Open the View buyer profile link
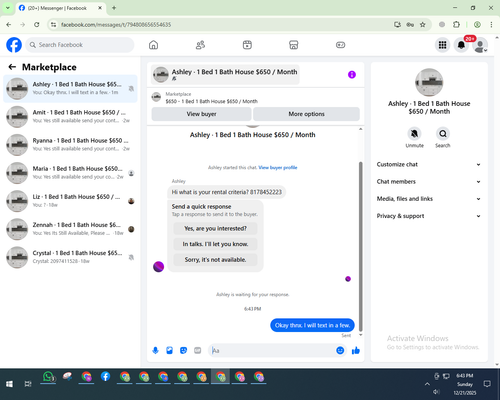Viewport: 500px width, 400px height. [x=278, y=168]
